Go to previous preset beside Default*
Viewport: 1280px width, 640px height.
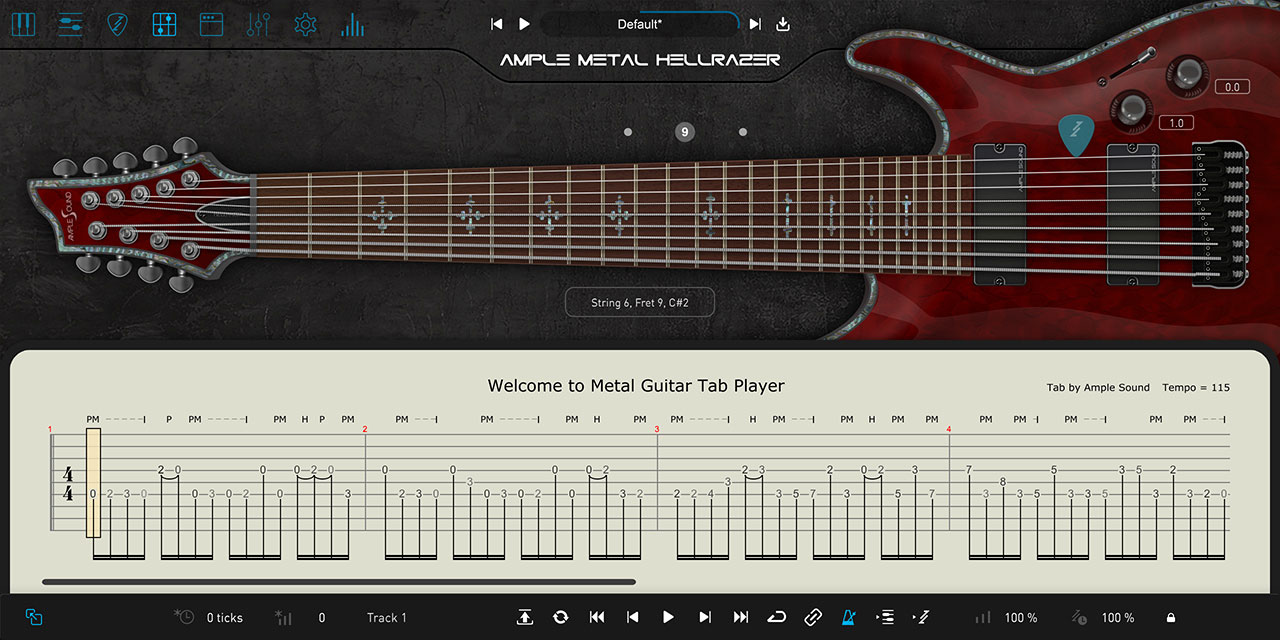point(496,24)
